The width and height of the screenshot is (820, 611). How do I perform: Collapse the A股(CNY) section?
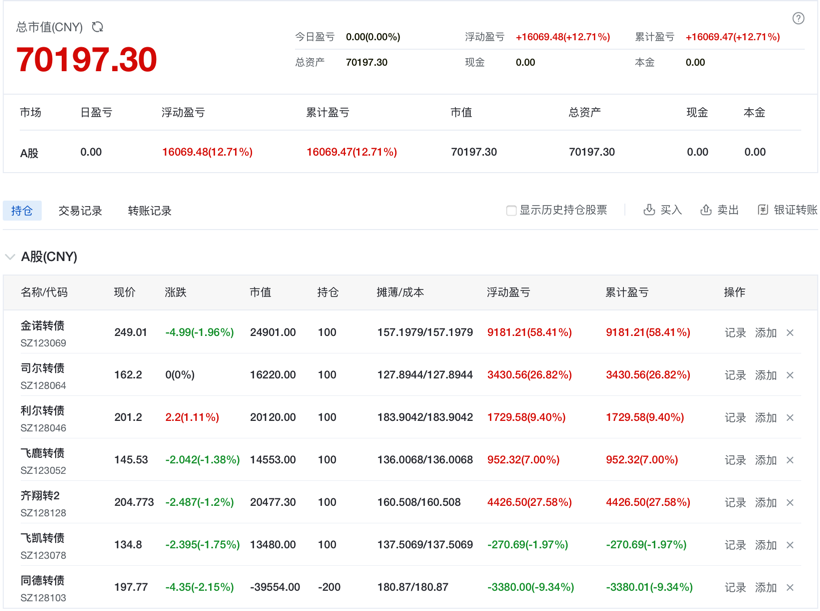pyautogui.click(x=10, y=257)
